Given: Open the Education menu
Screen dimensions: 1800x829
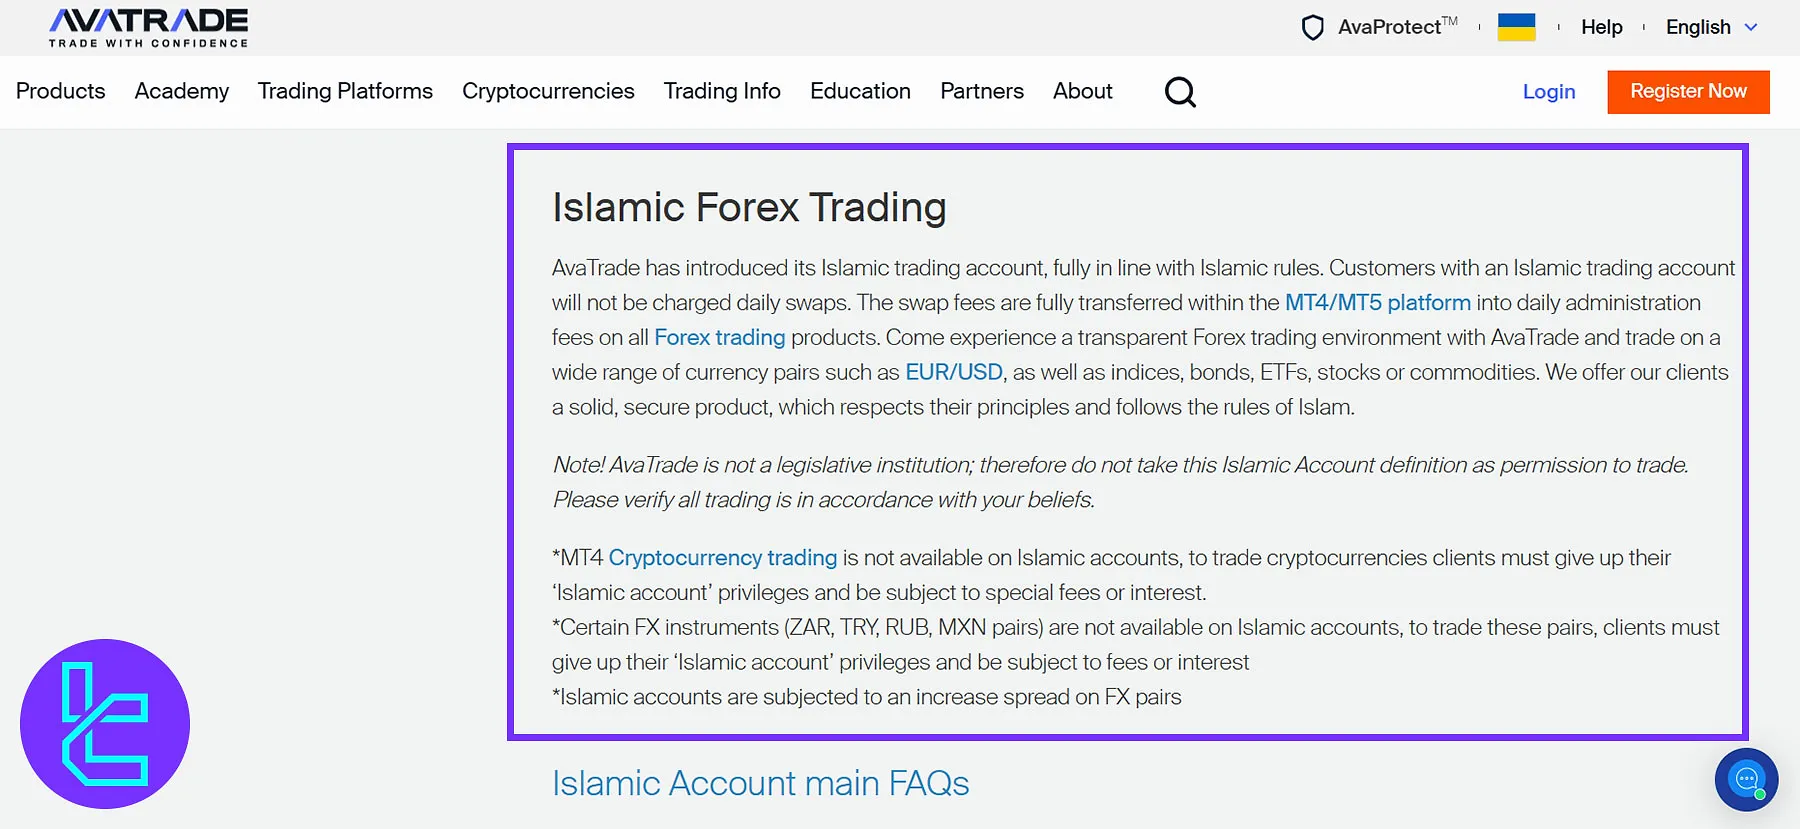Looking at the screenshot, I should pos(859,91).
